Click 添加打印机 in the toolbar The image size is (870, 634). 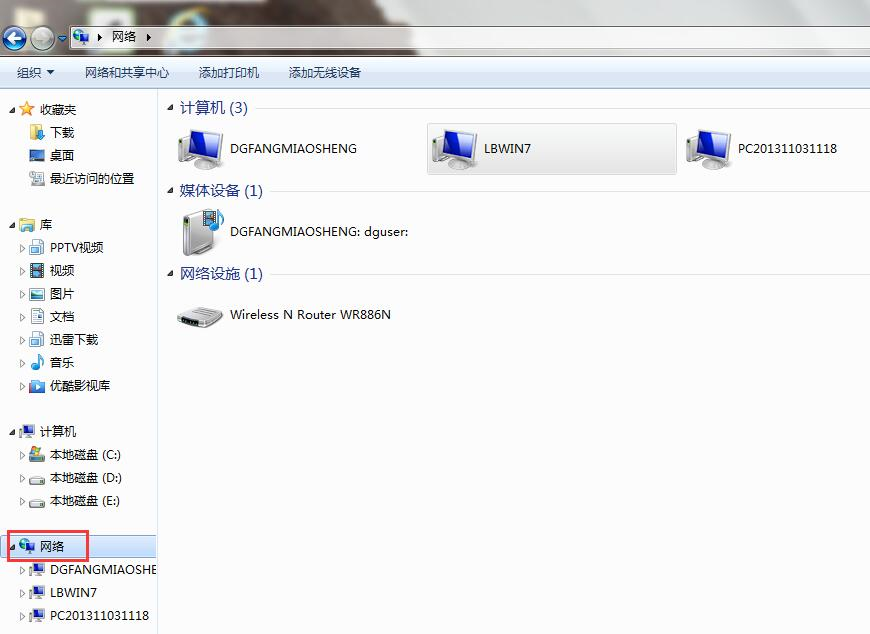click(x=229, y=73)
